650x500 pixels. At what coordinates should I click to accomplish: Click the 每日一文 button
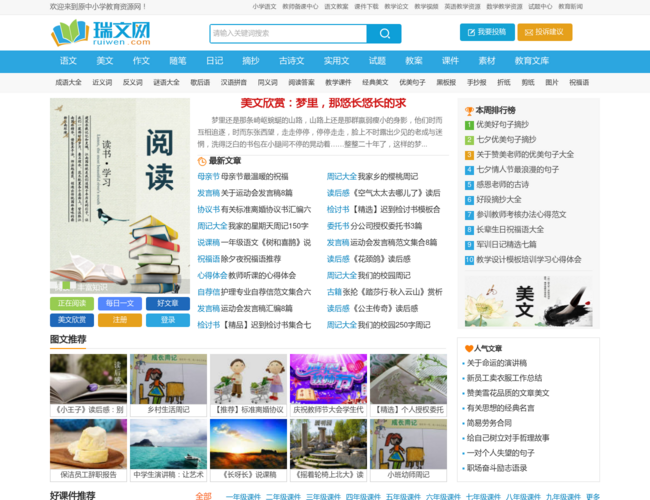click(120, 303)
